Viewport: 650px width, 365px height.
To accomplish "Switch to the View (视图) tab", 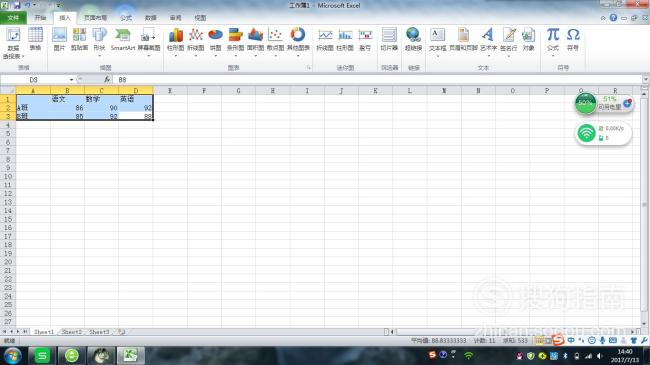I will (x=200, y=18).
